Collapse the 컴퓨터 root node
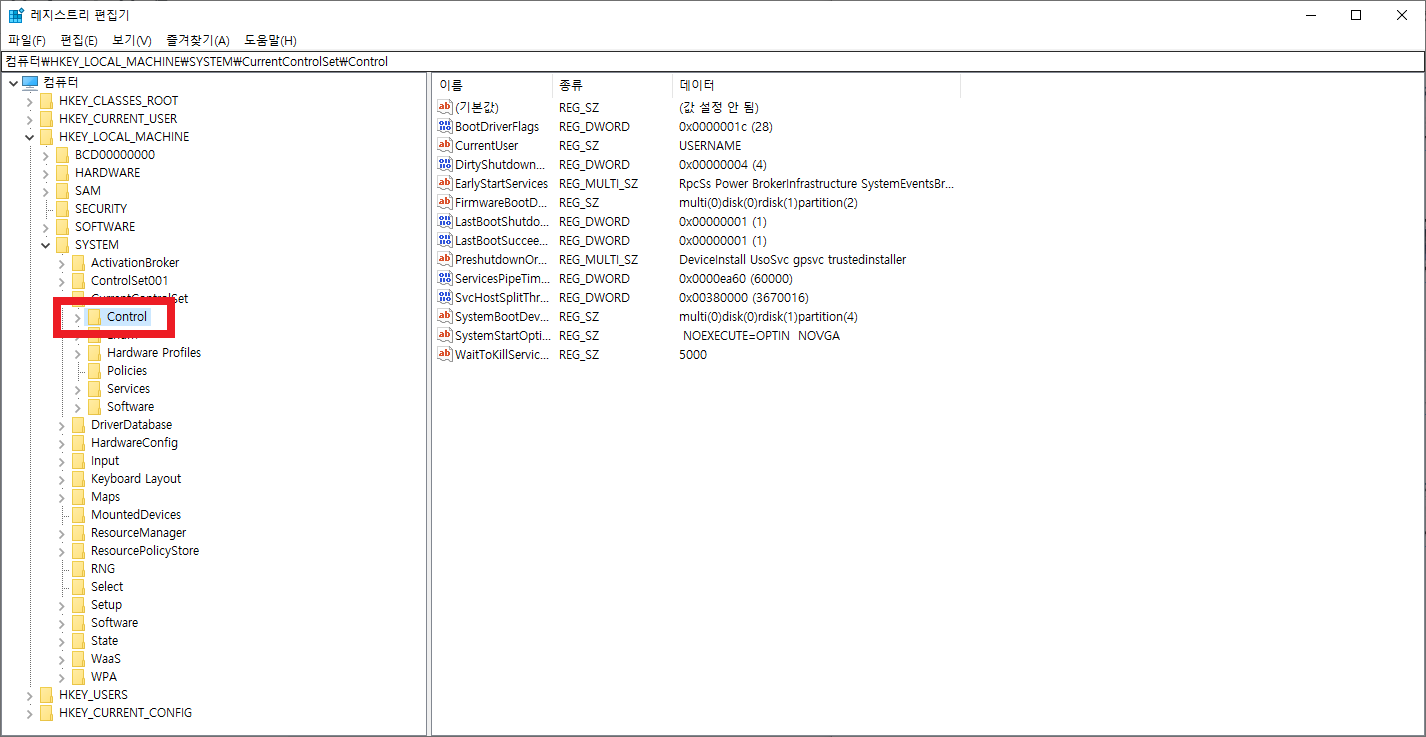Screen dimensions: 1426x737 coord(12,82)
